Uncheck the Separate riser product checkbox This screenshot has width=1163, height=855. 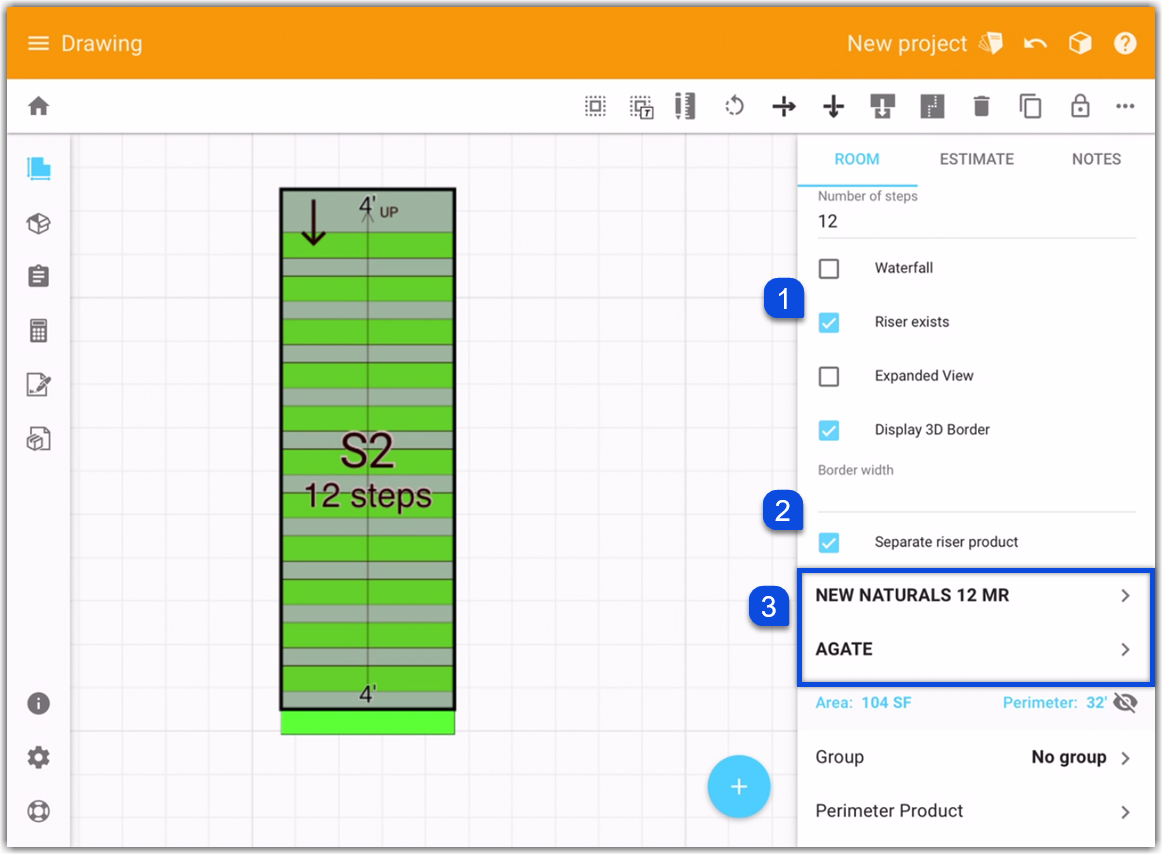828,543
